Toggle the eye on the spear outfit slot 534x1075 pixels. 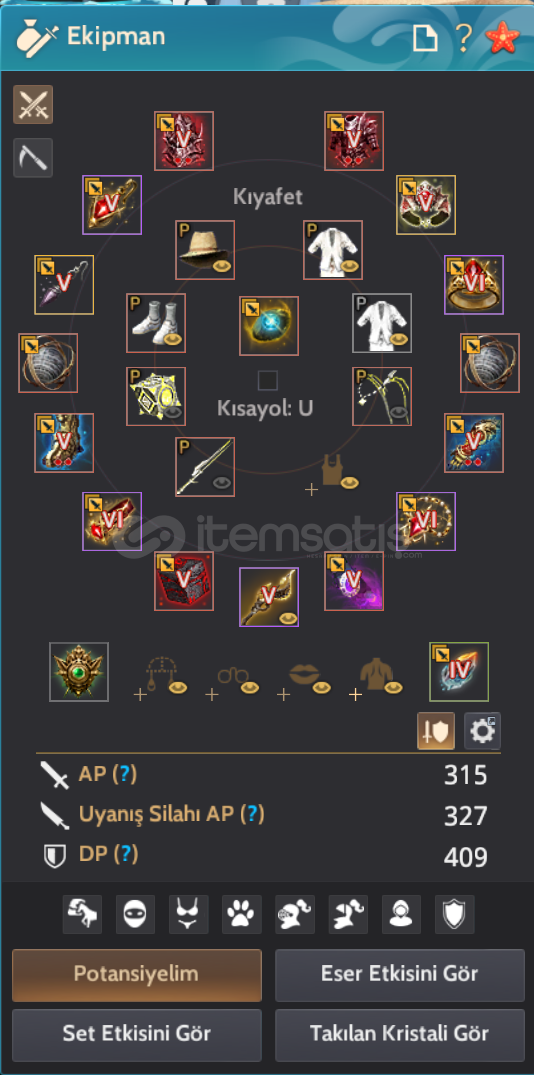(221, 483)
